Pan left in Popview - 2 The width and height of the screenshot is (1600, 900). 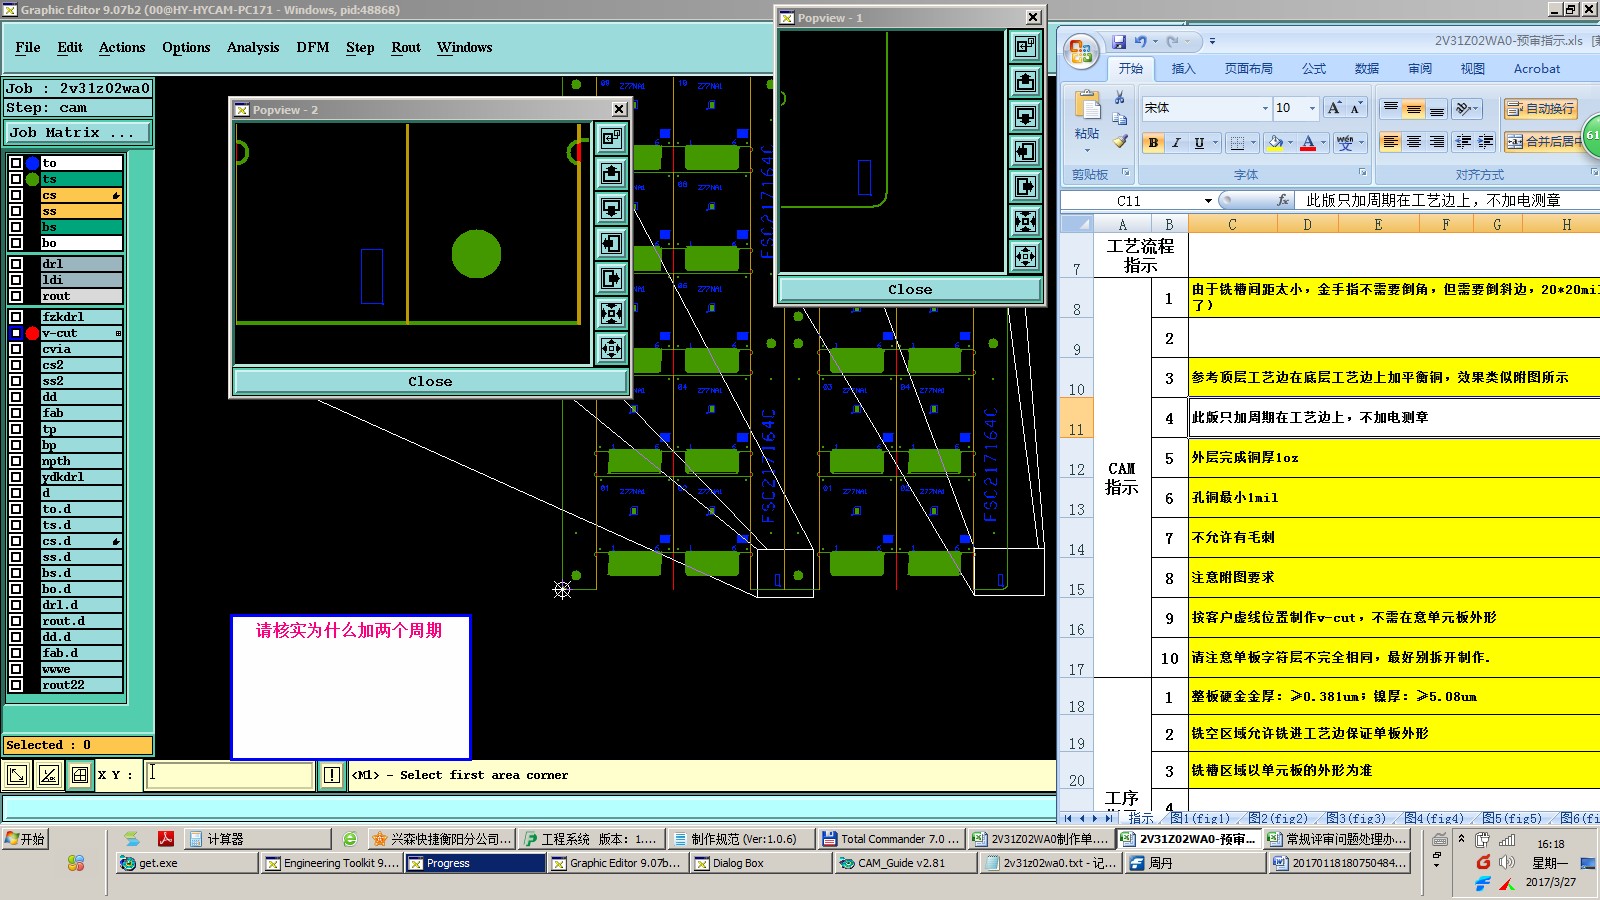(612, 243)
